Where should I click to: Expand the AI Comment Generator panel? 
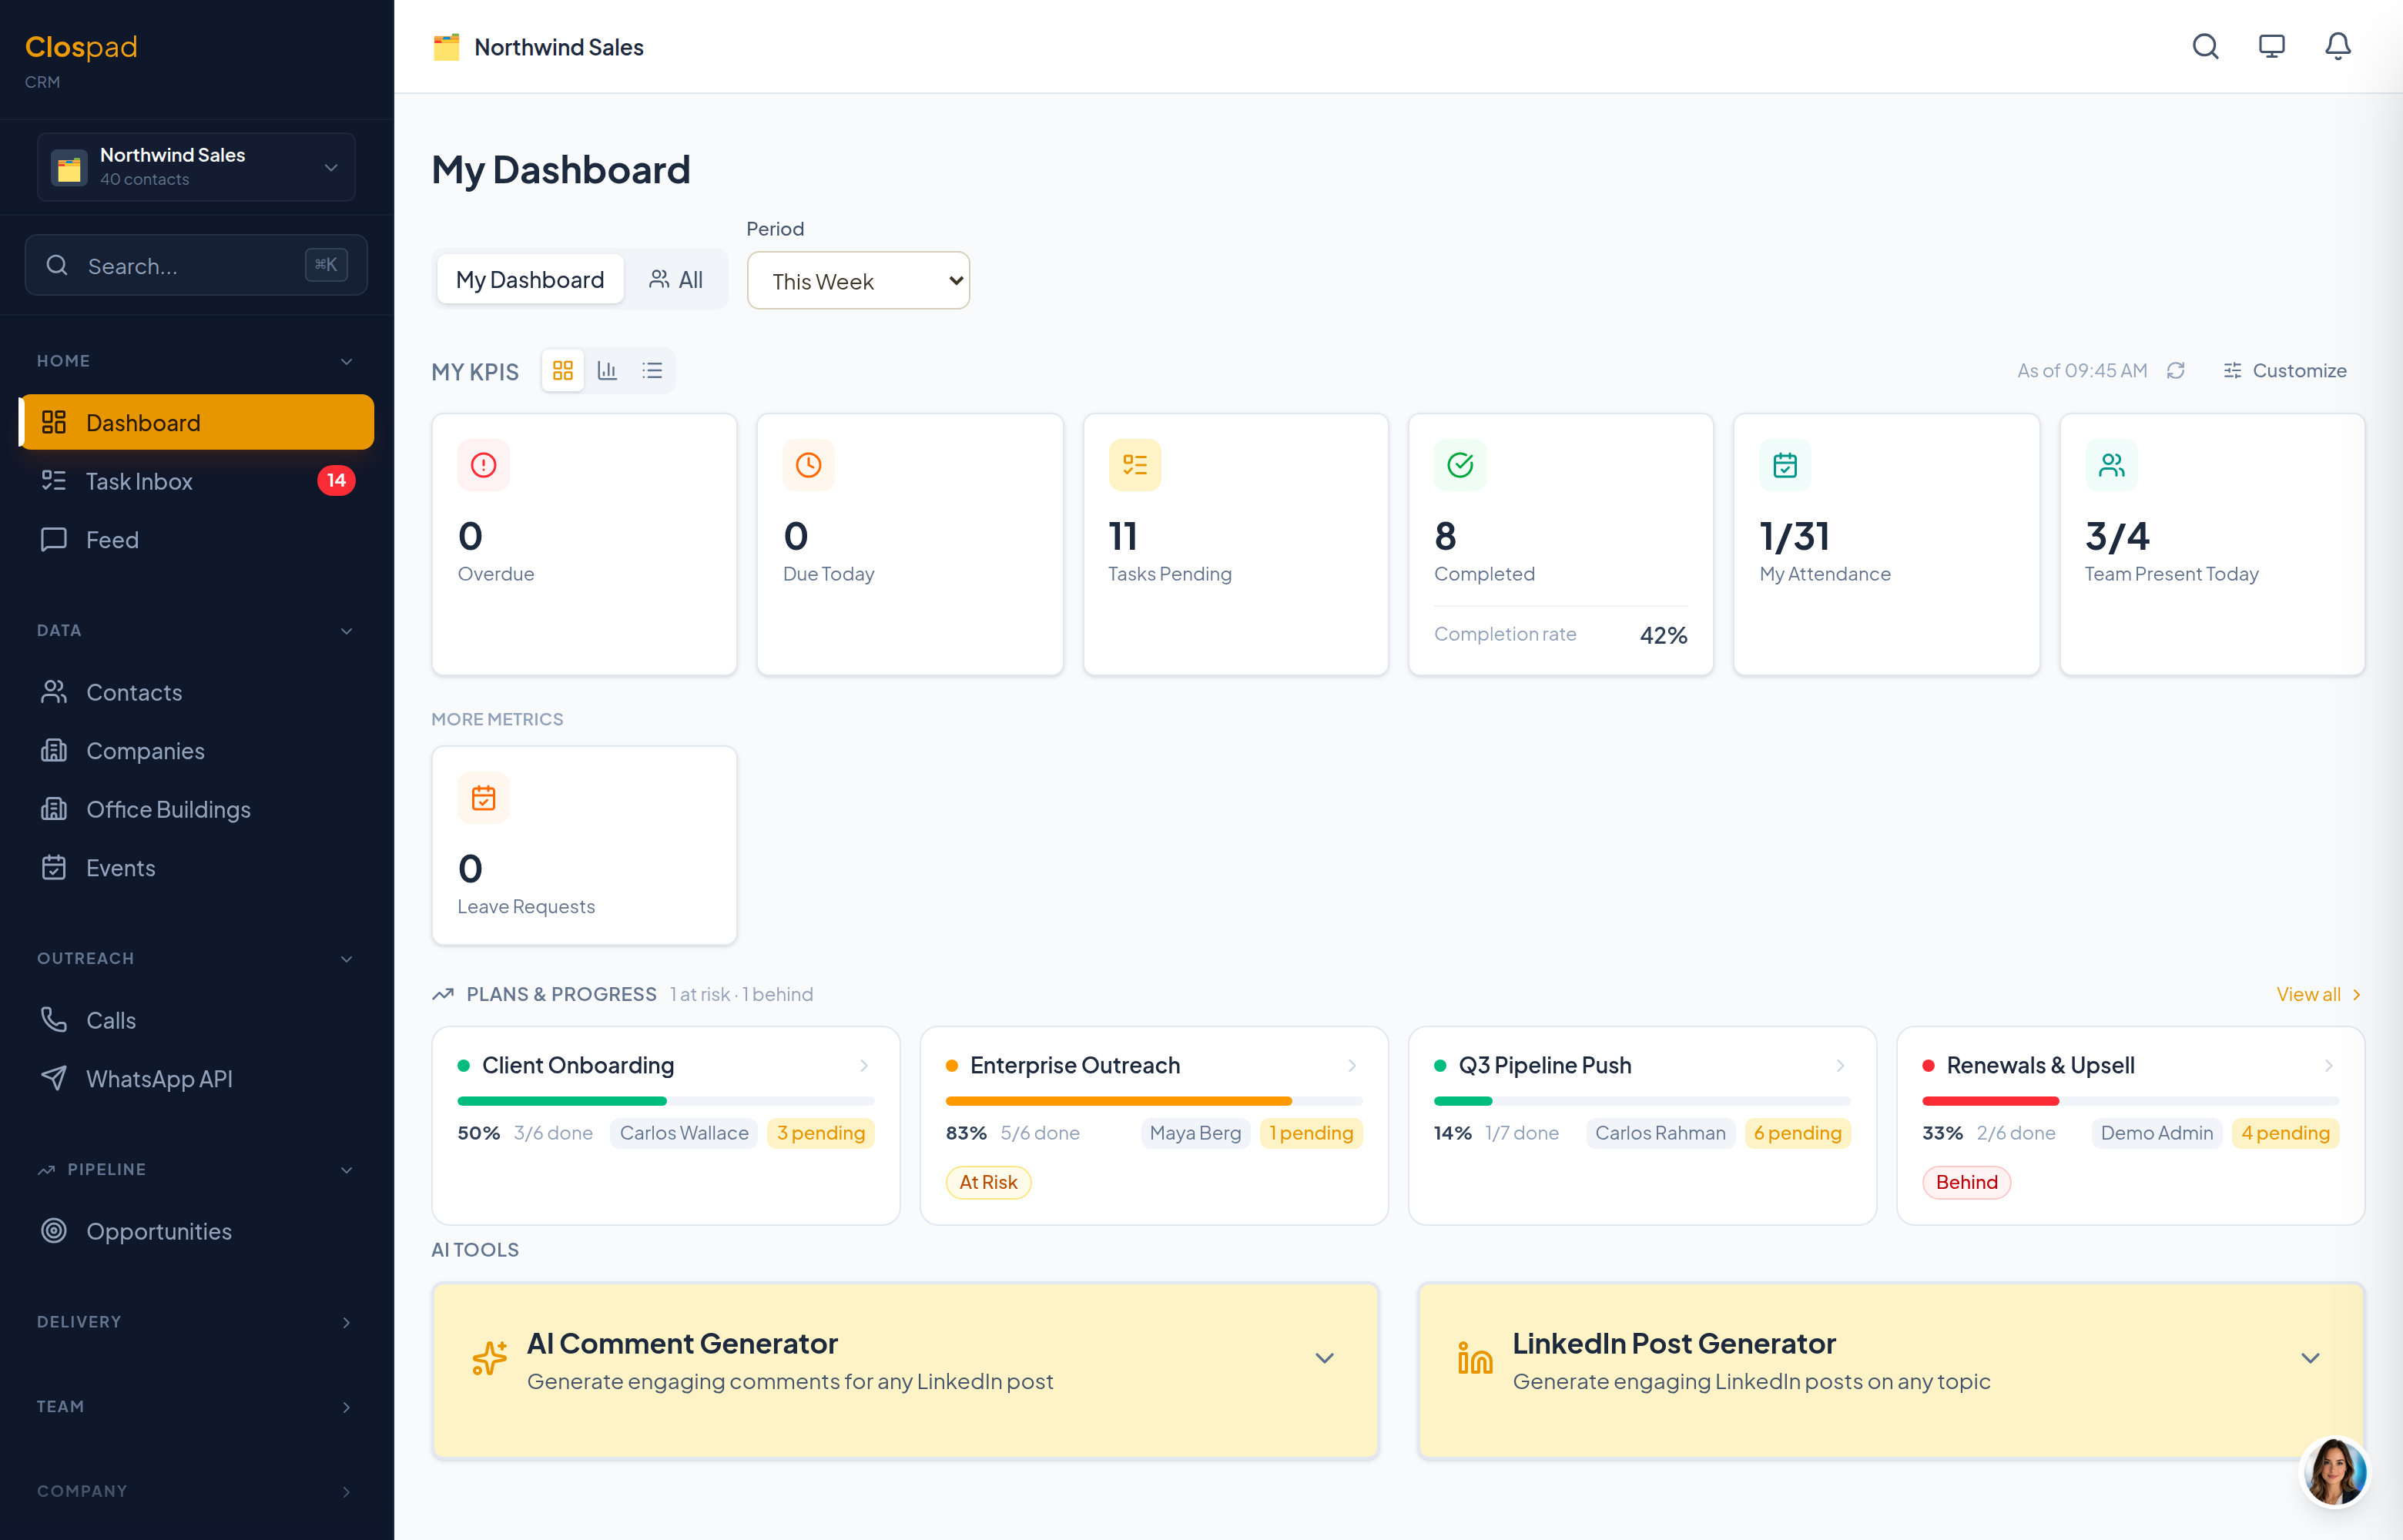pos(1324,1358)
